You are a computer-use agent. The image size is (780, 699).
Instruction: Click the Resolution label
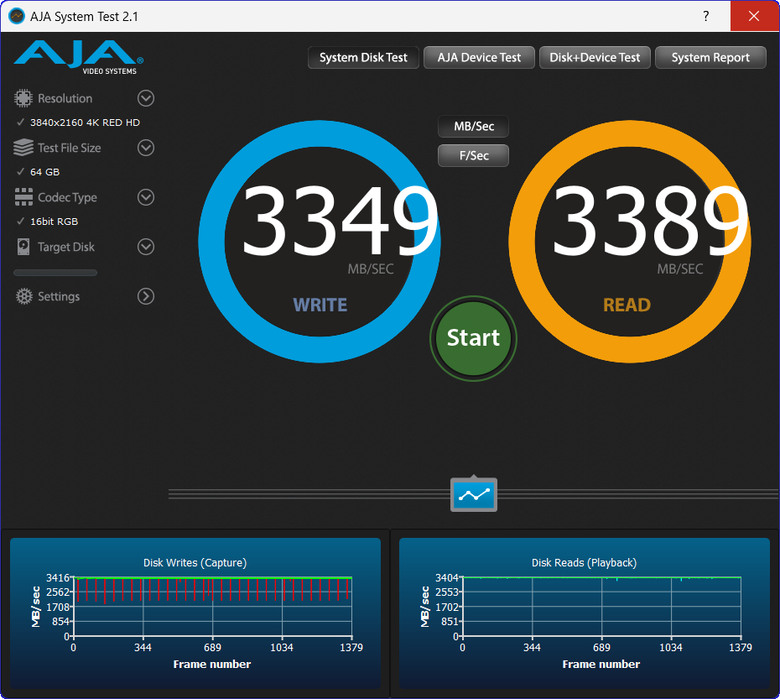[x=65, y=99]
